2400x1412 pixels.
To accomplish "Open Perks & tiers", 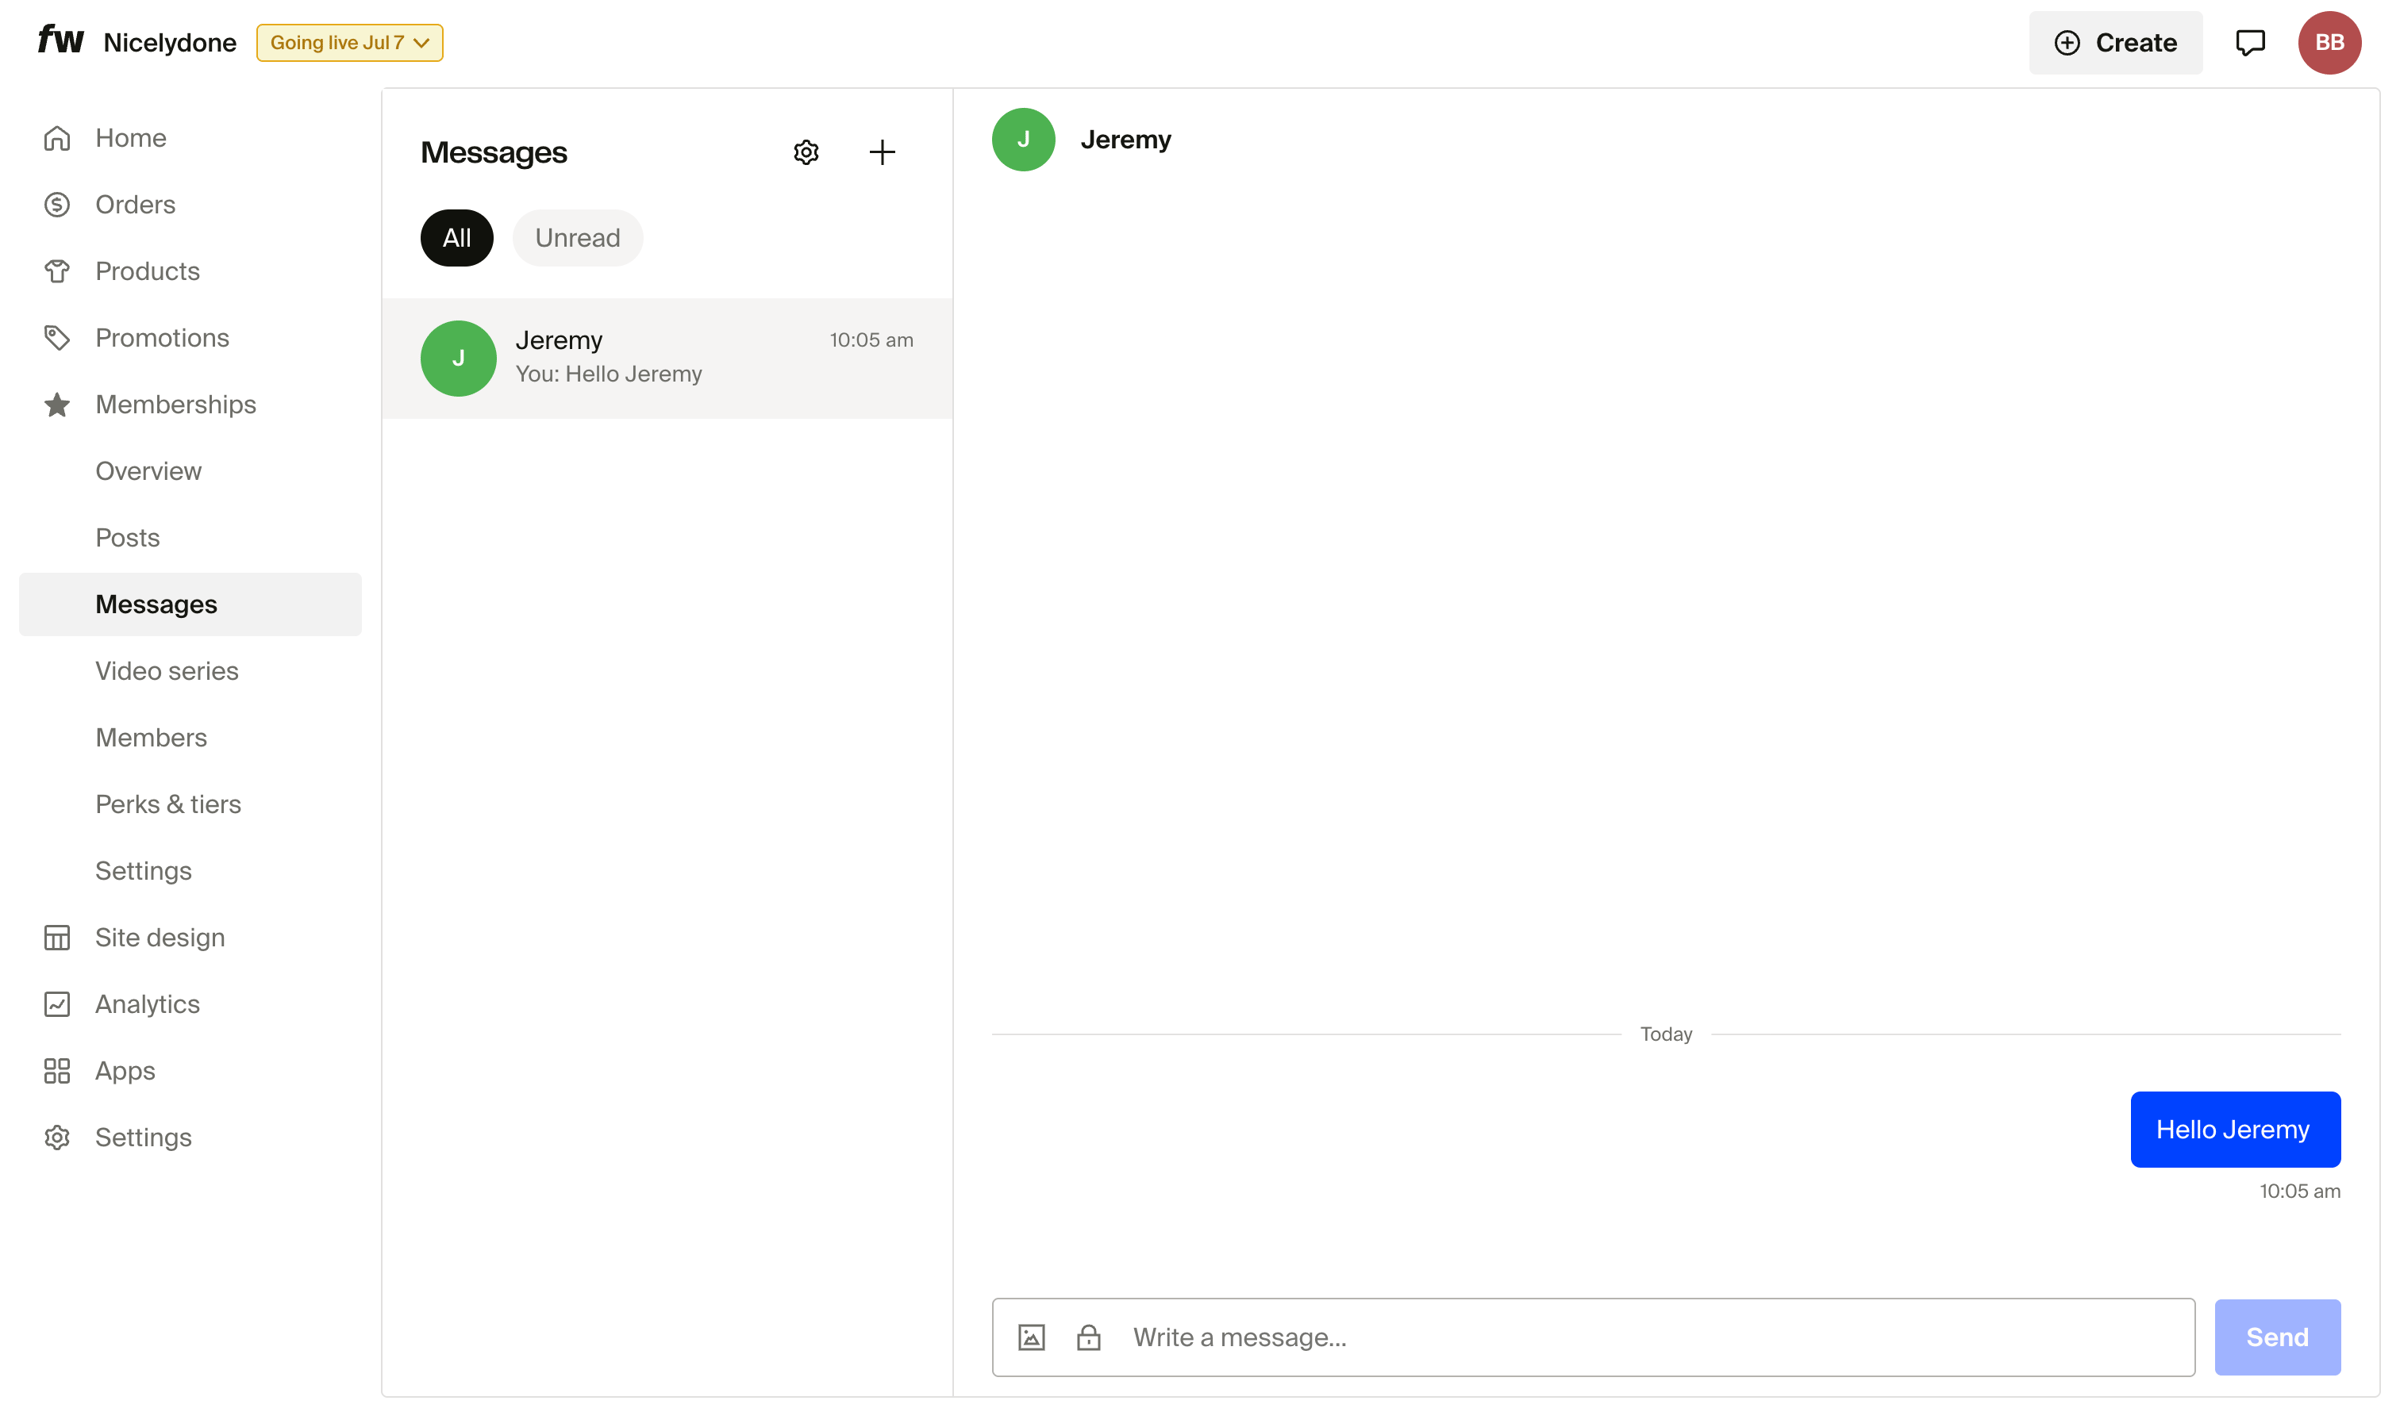I will (168, 805).
